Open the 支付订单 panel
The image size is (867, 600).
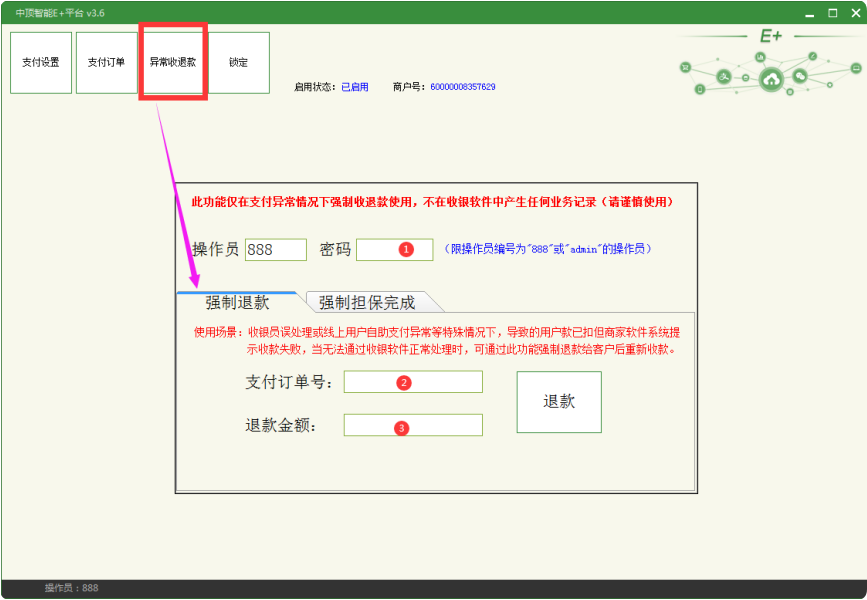pyautogui.click(x=107, y=62)
